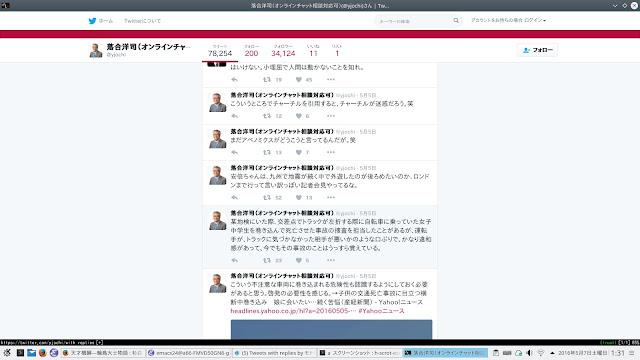
Task: Click the avatar on the 安倍ちゃん tweet
Action: click(x=218, y=175)
